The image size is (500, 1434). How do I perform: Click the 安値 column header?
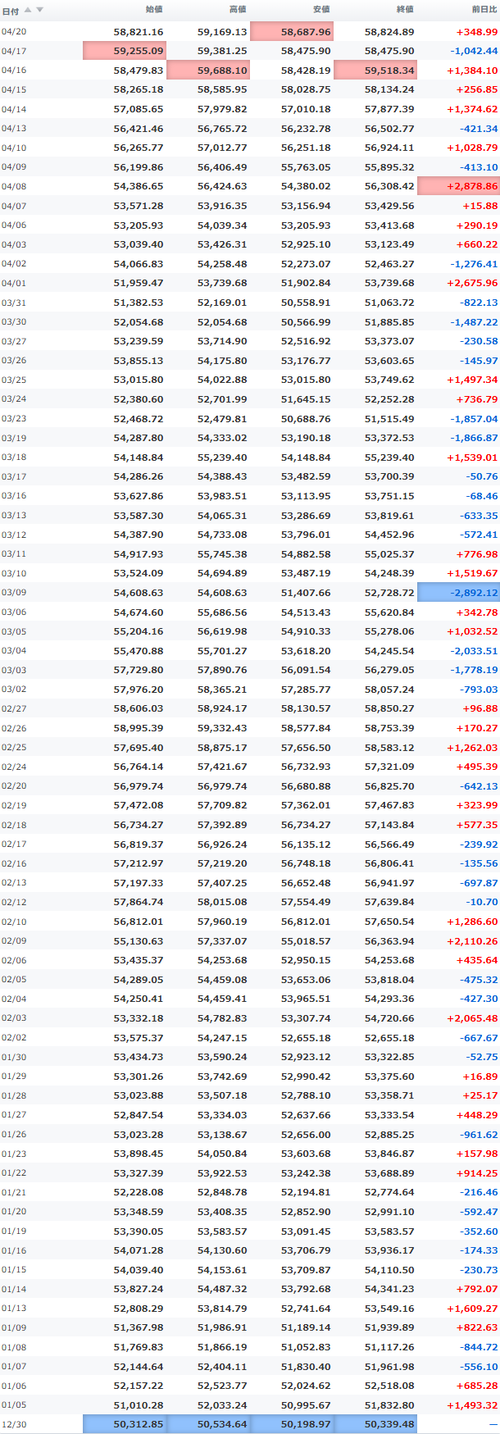[x=322, y=10]
